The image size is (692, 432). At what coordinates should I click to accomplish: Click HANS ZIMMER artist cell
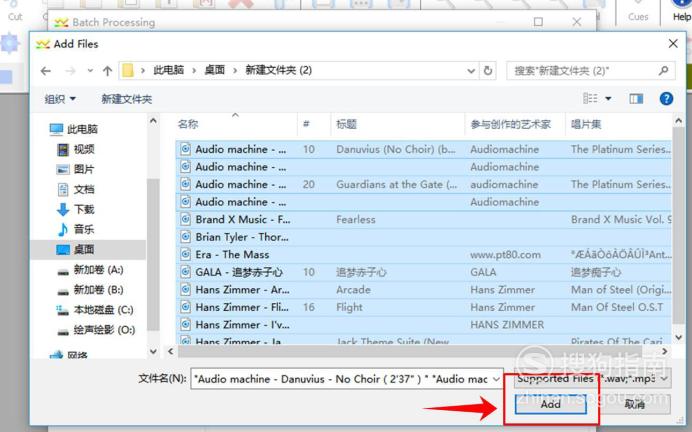(x=507, y=325)
